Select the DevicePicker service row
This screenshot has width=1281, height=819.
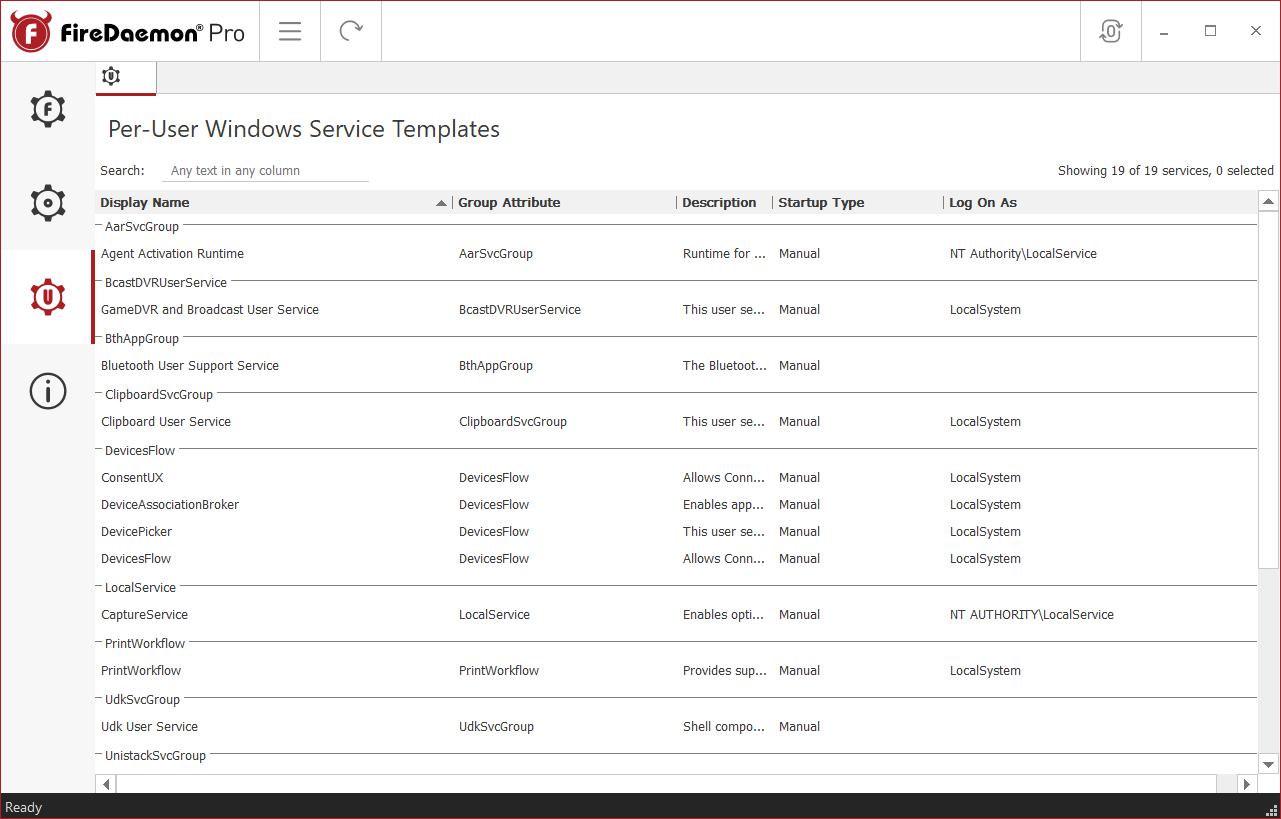tap(676, 532)
